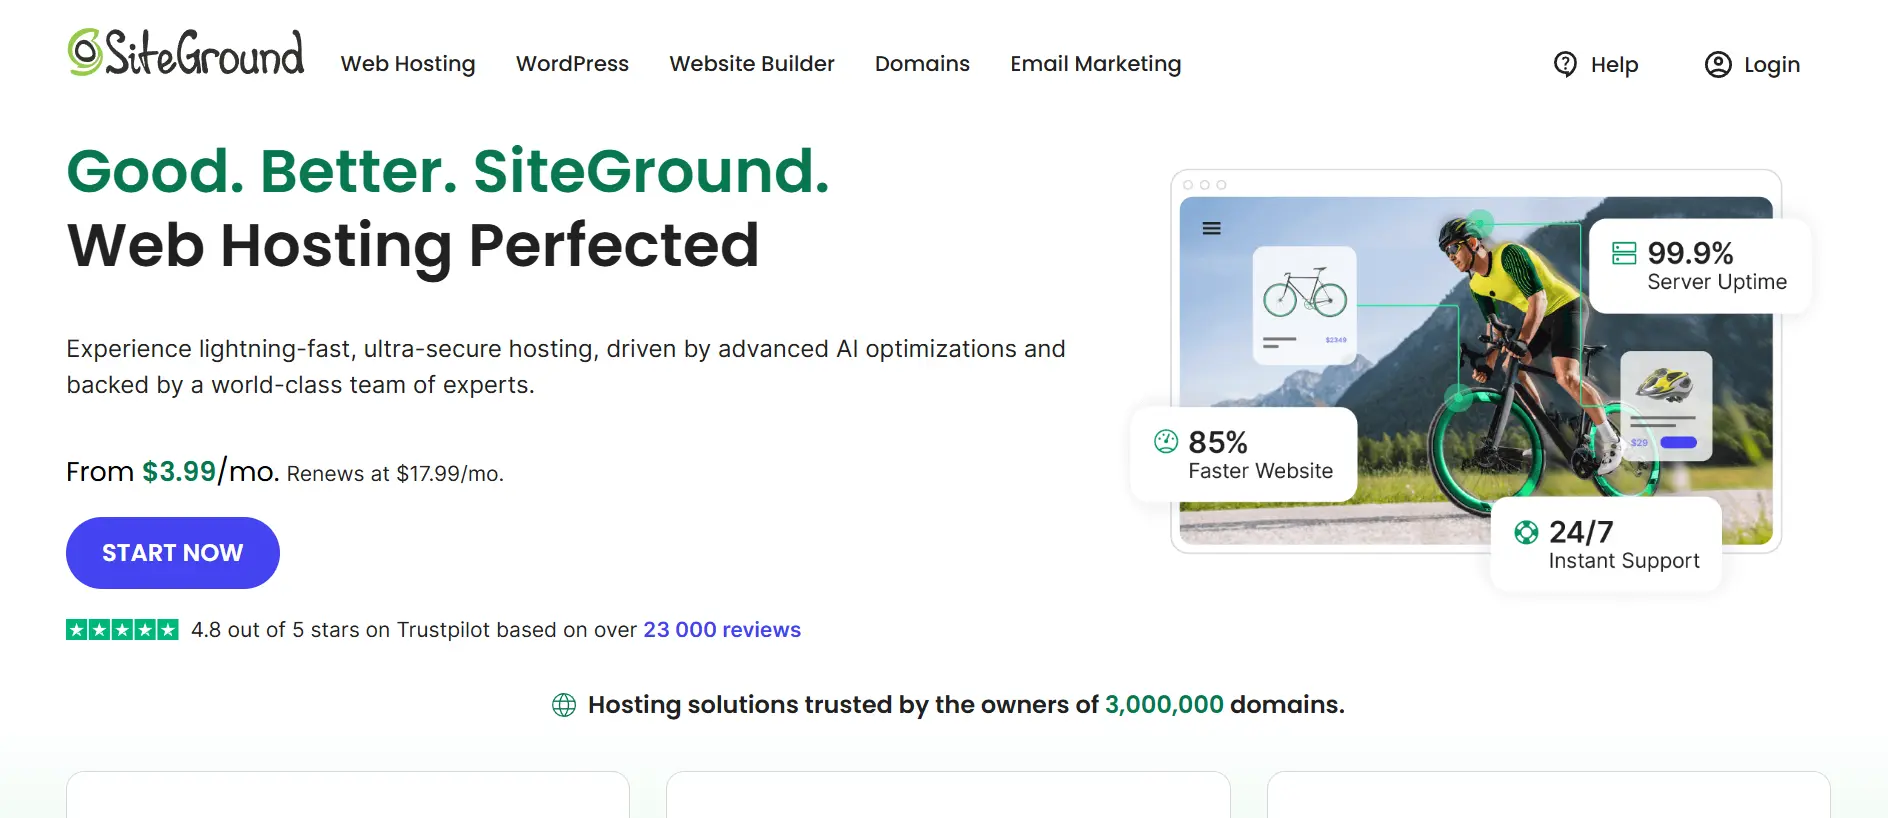Open the Web Hosting menu
This screenshot has height=818, width=1888.
(x=408, y=64)
